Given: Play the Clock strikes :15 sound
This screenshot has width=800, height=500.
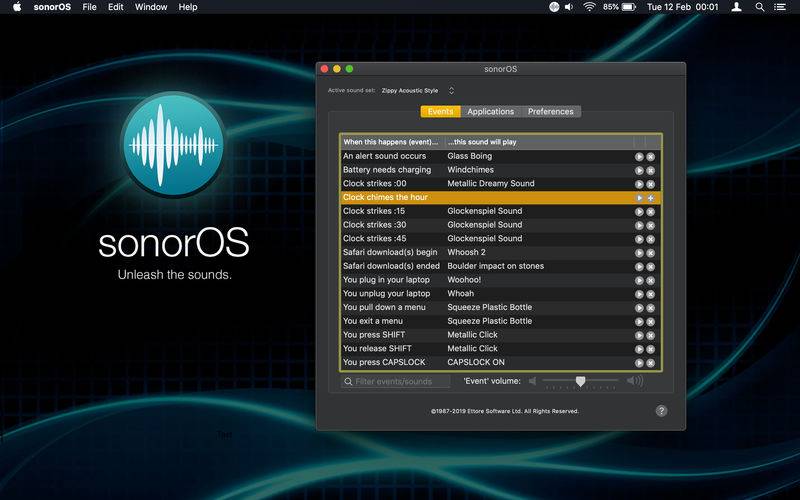Looking at the screenshot, I should (x=639, y=212).
